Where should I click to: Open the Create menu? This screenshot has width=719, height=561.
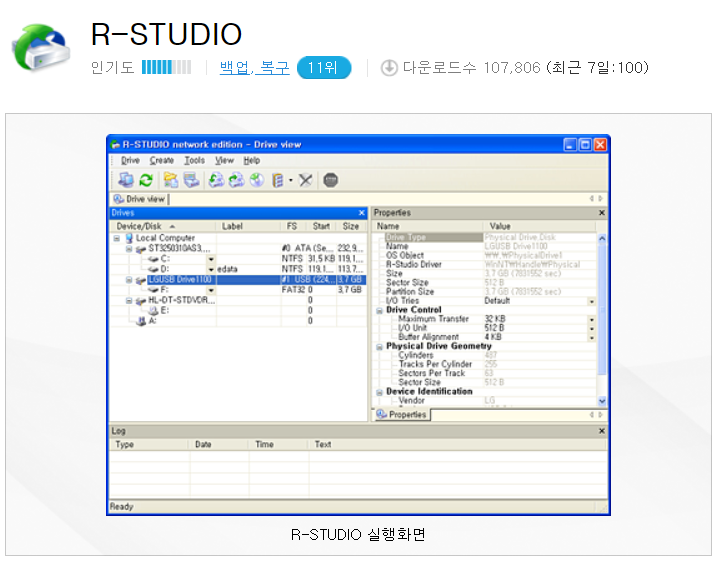click(161, 161)
